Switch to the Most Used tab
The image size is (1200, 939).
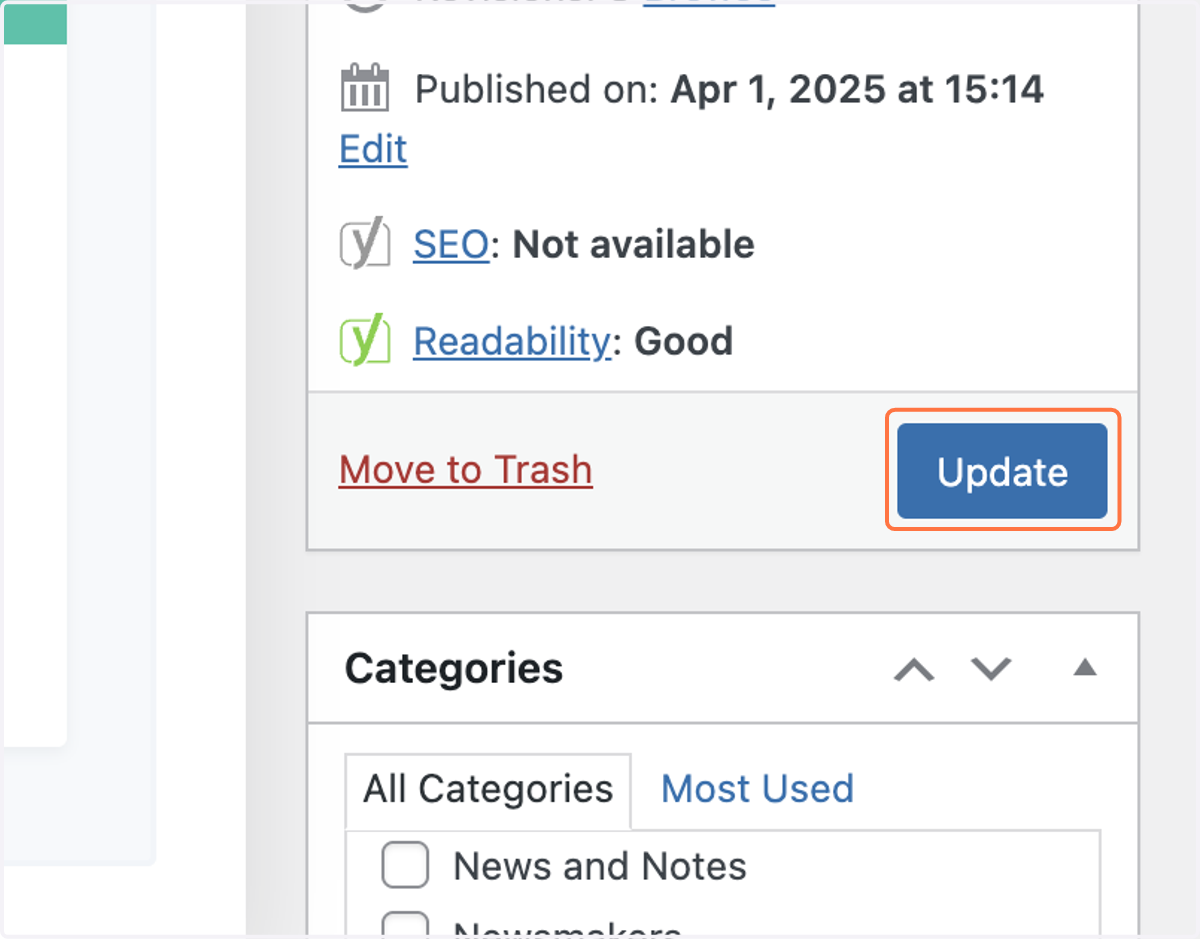pyautogui.click(x=757, y=789)
